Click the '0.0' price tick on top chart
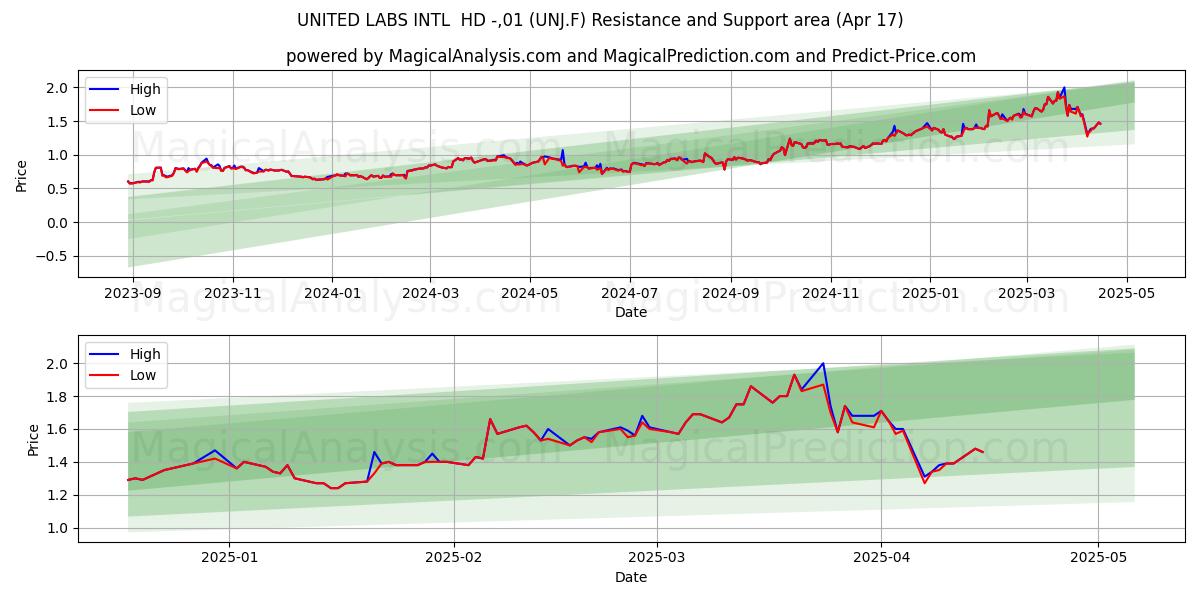This screenshot has height=600, width=1200. (58, 222)
